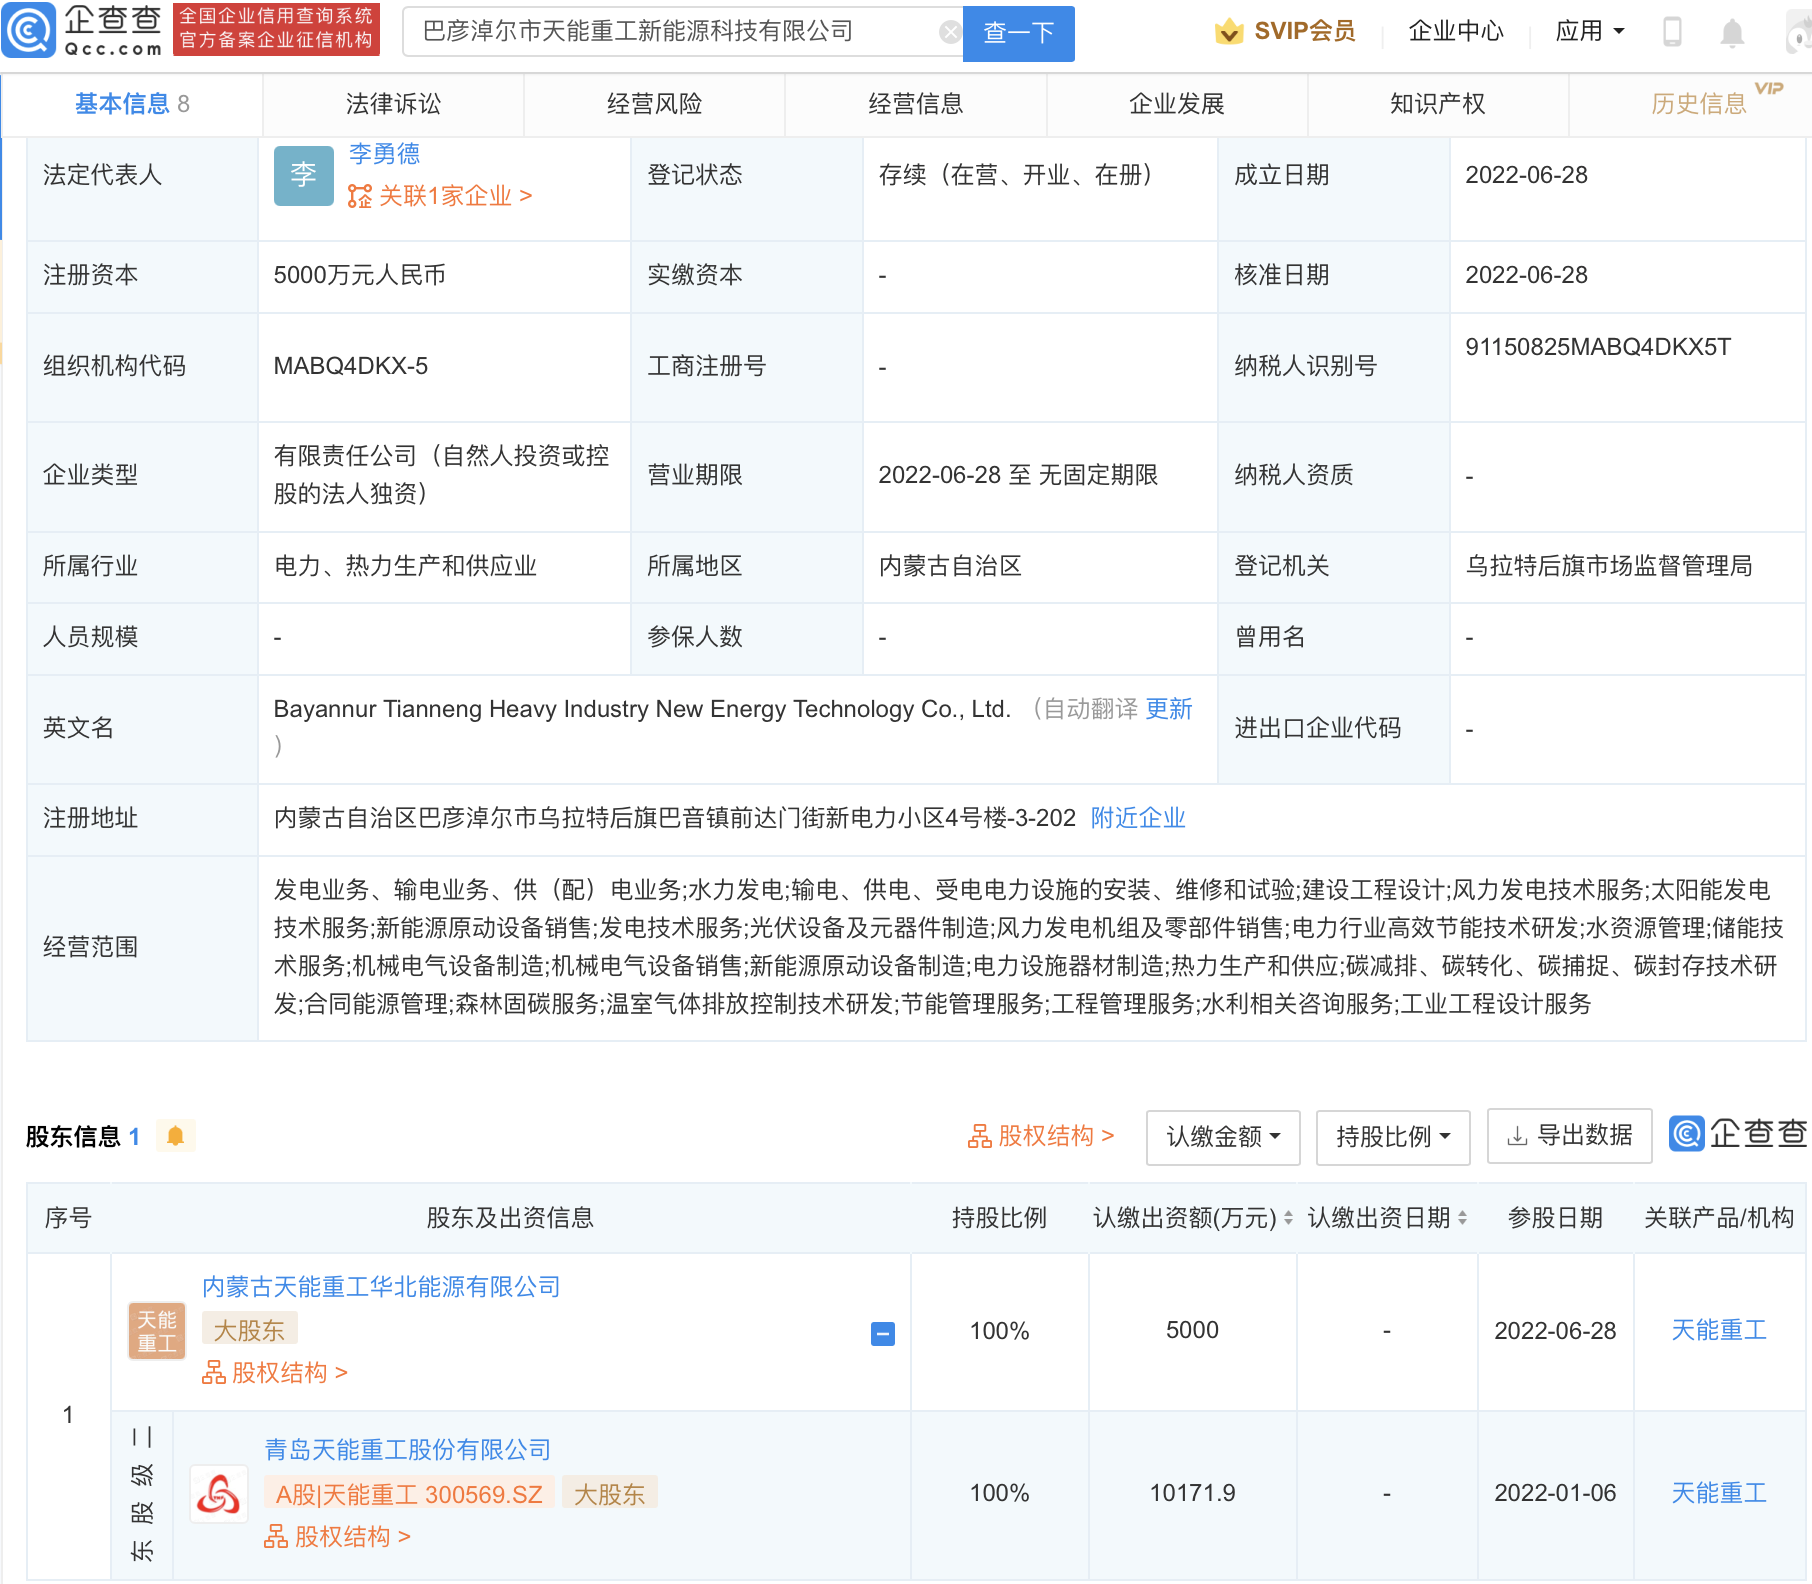Screen dimensions: 1812x1584
Task: Click the 查一下 search button
Action: coord(1018,33)
